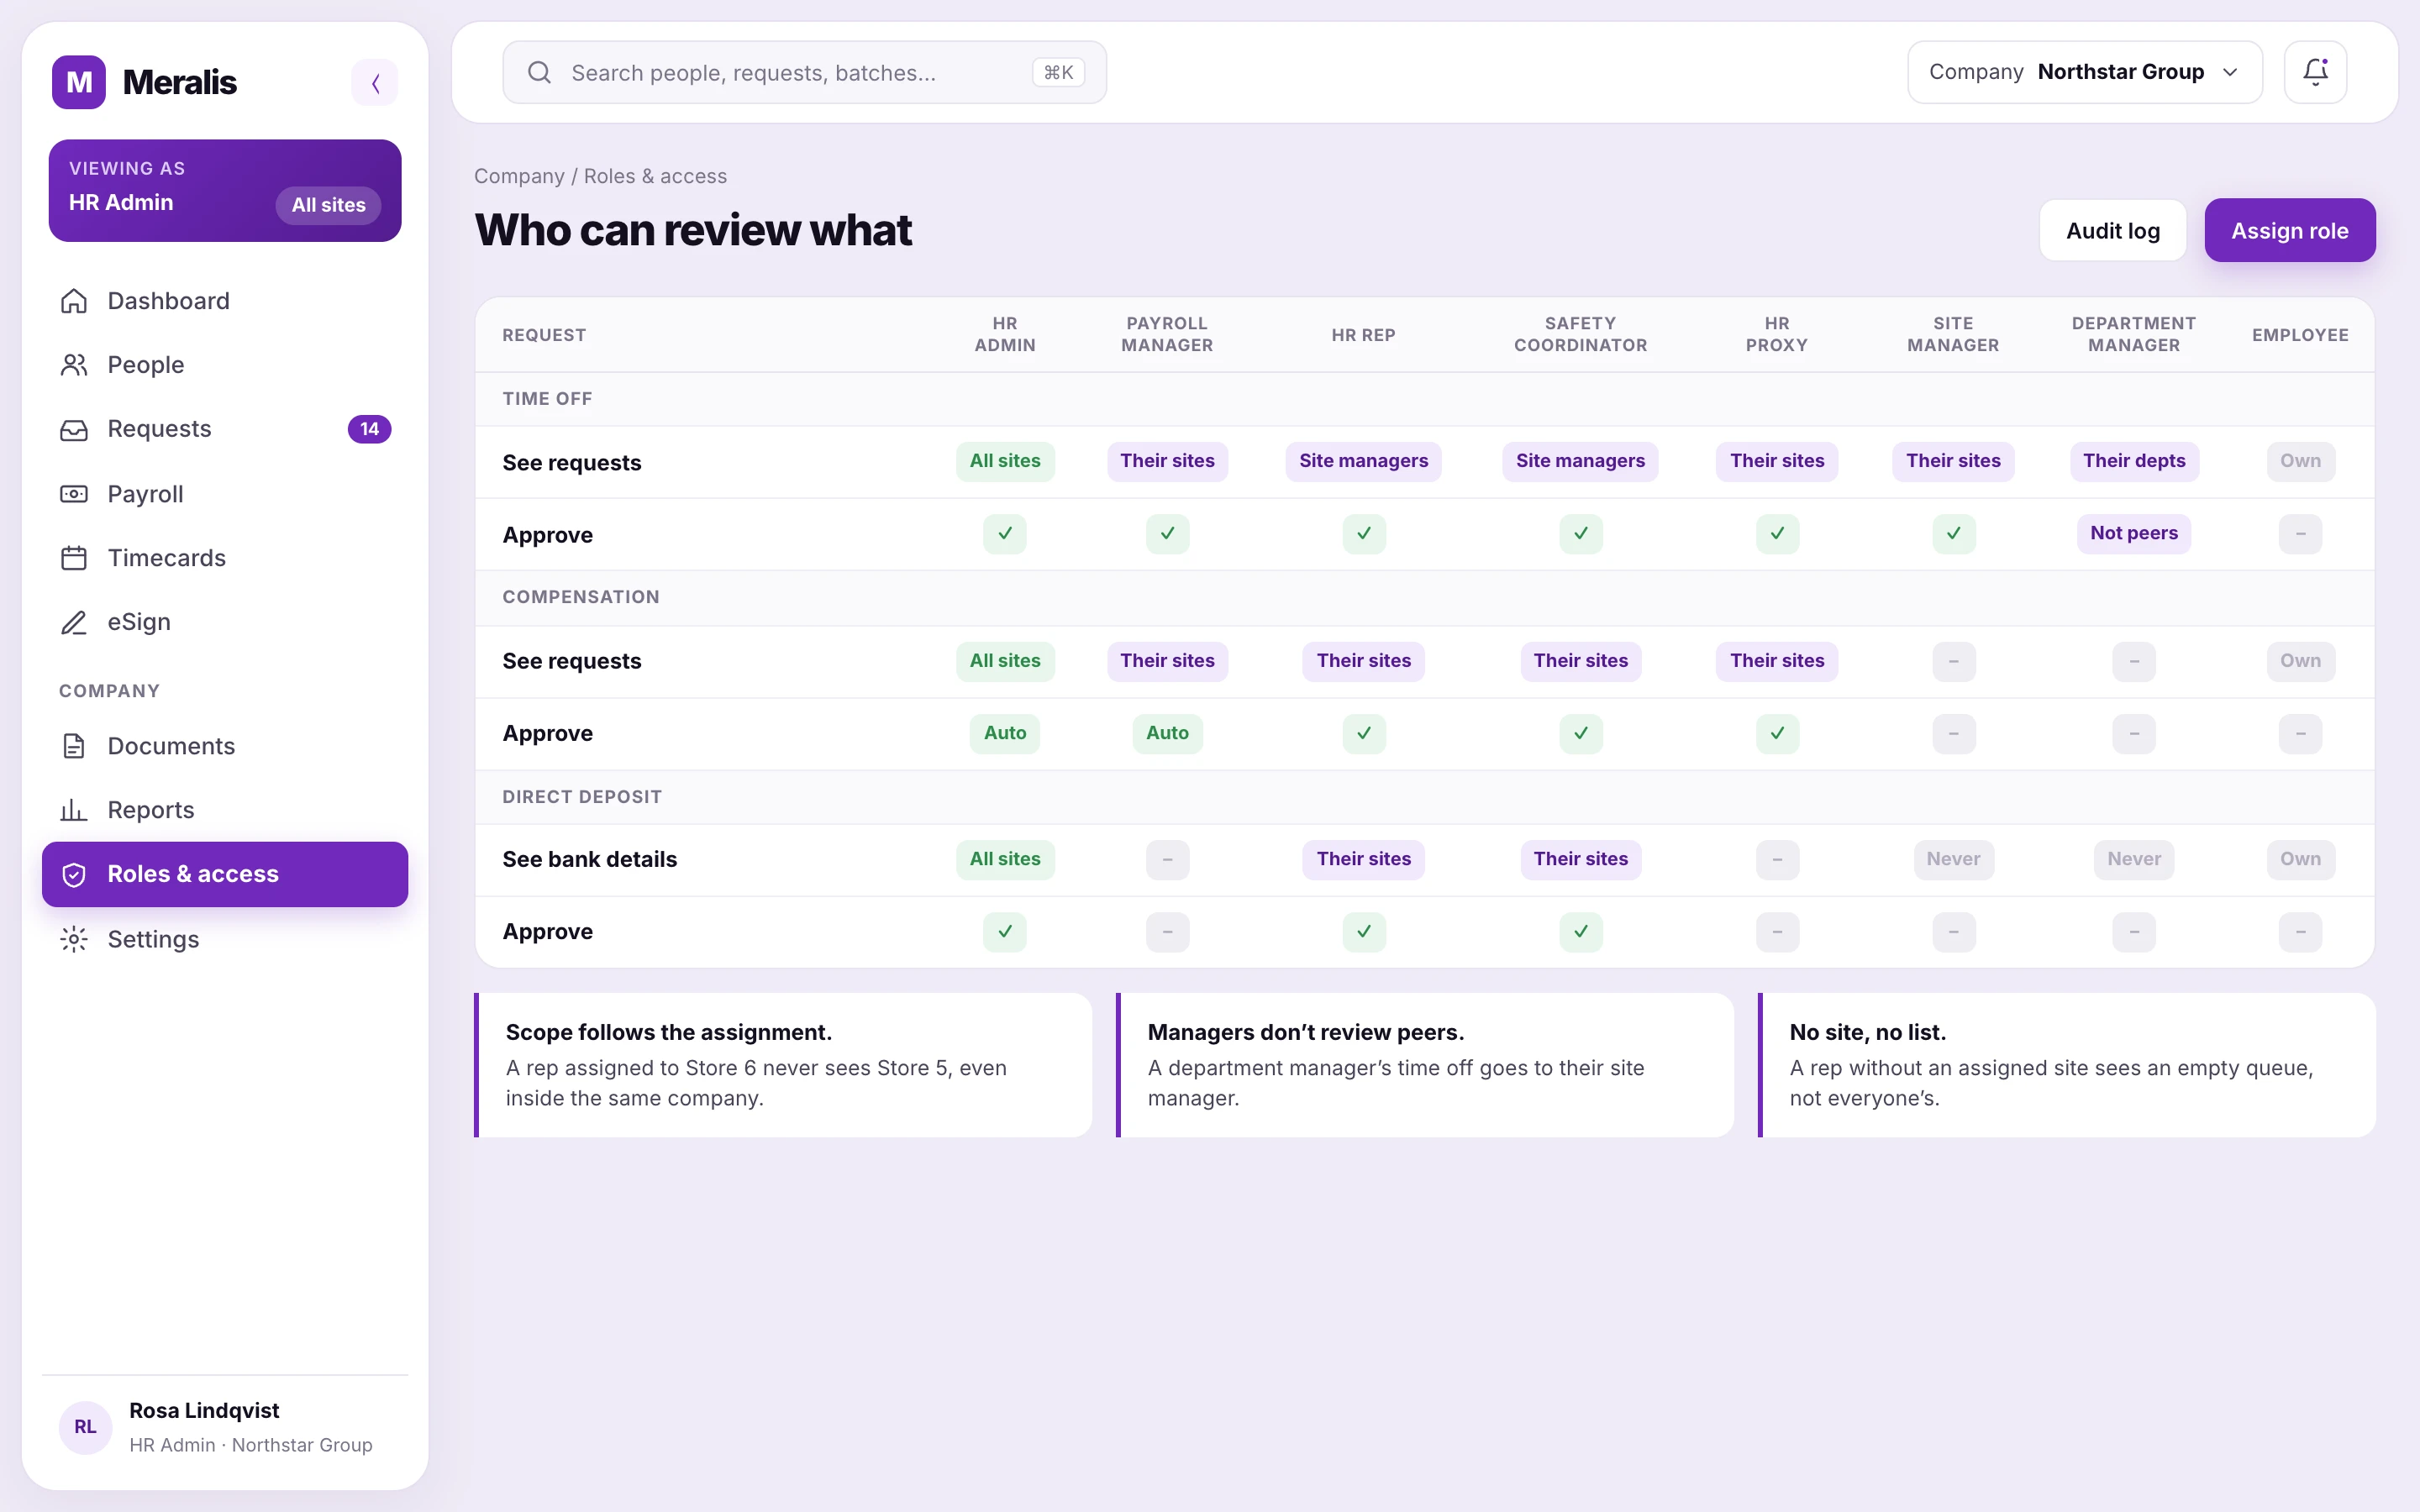Click the eSign pen icon

pos(74,622)
